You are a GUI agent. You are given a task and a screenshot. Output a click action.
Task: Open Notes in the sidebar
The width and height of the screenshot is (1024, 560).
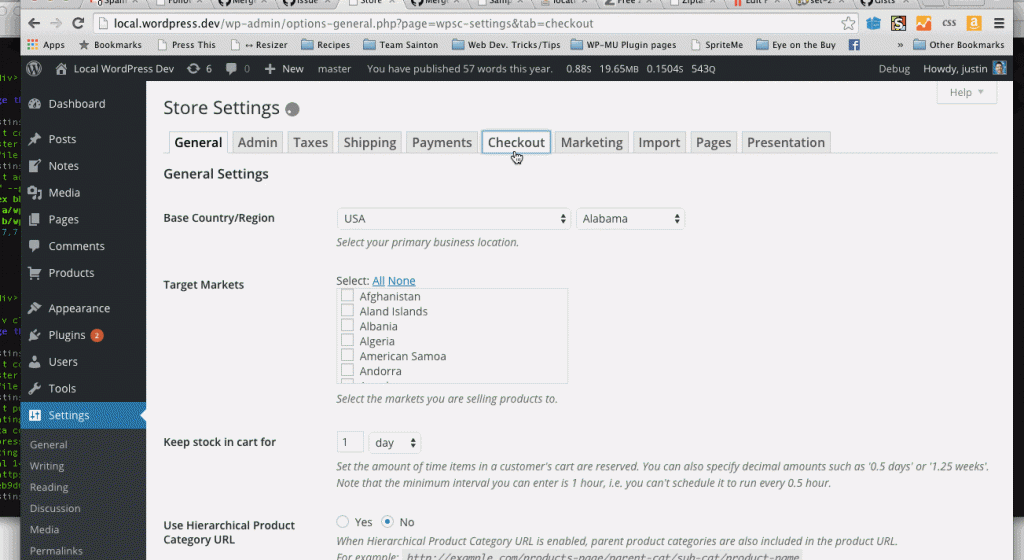63,166
